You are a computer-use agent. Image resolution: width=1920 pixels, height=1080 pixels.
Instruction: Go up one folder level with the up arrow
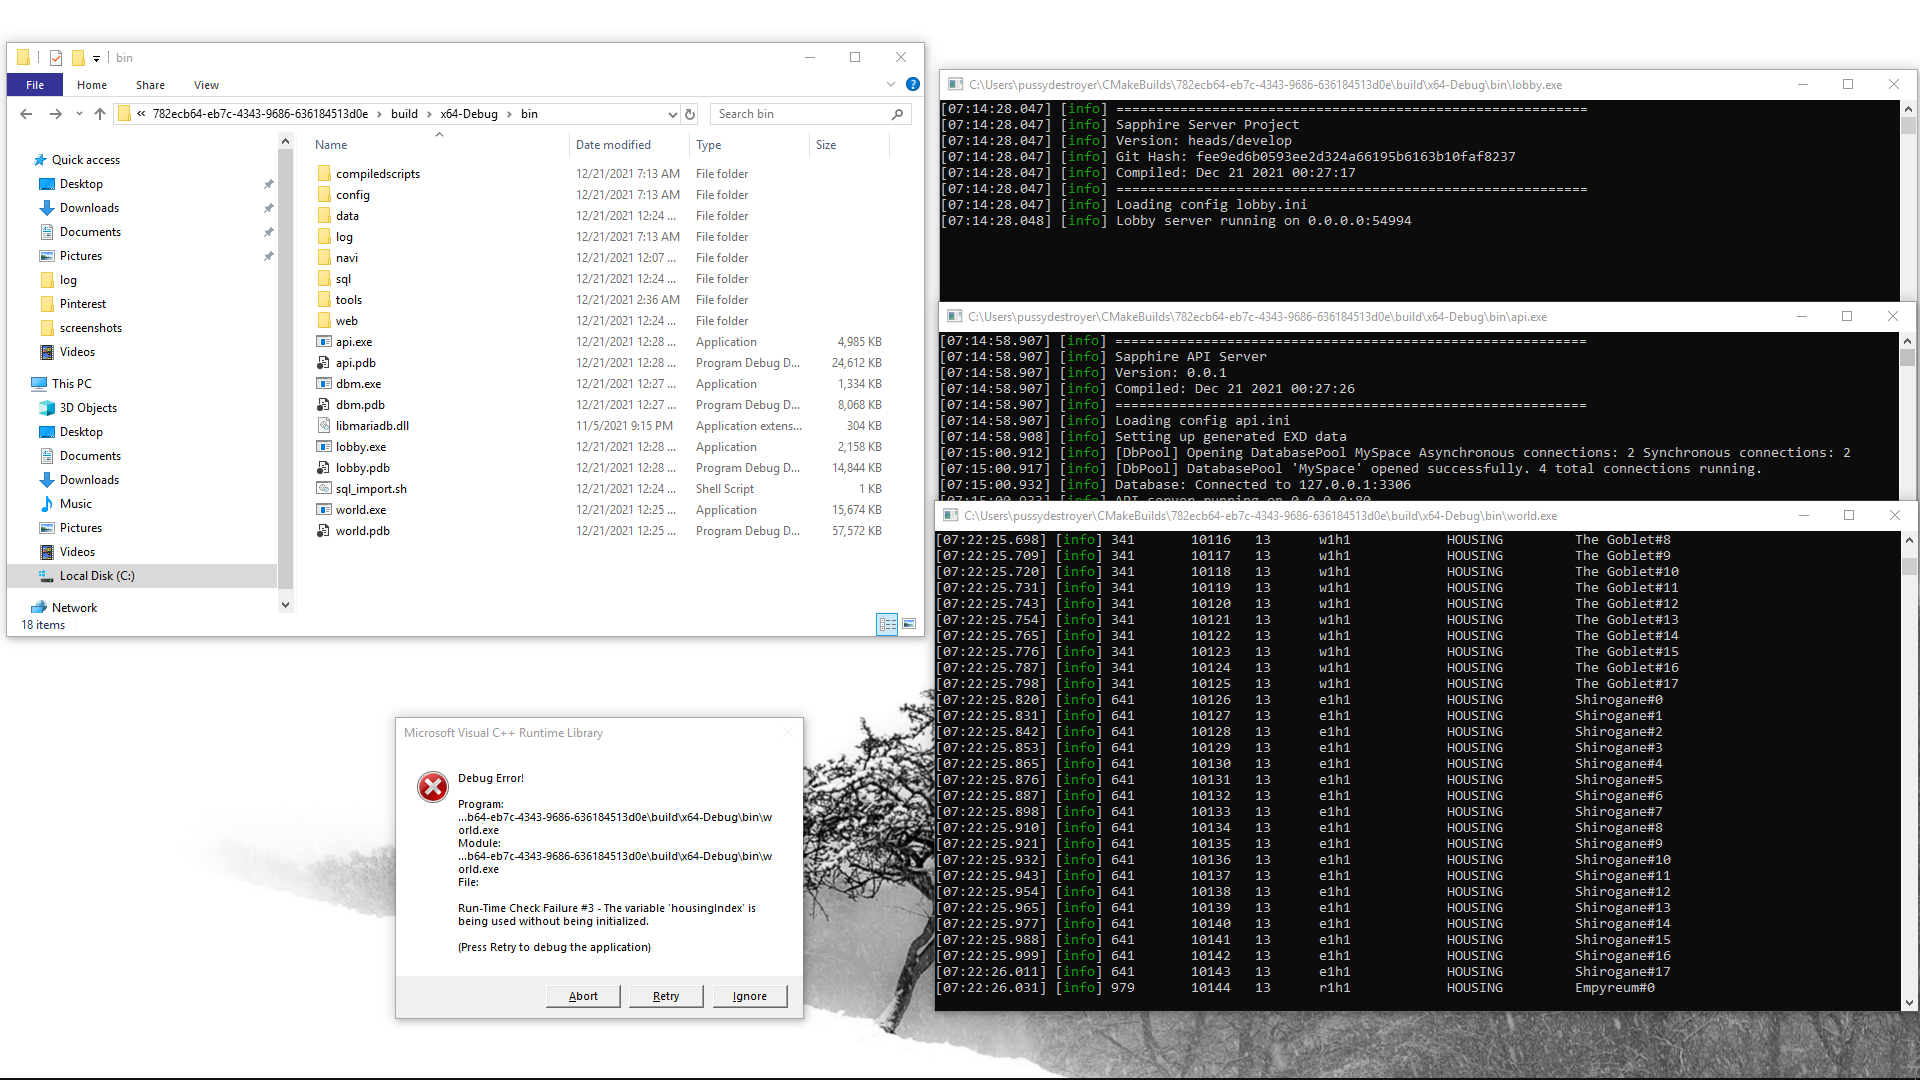(99, 114)
